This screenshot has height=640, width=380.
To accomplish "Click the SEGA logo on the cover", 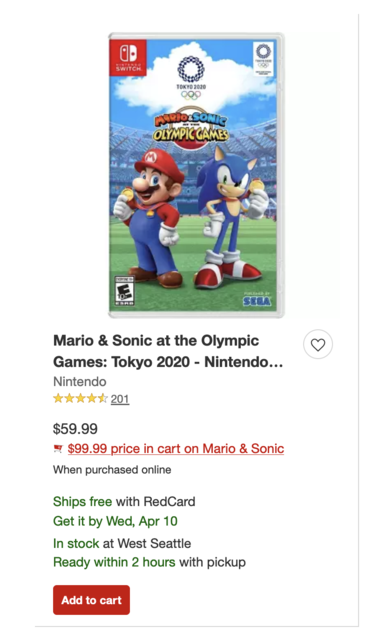I will [257, 301].
